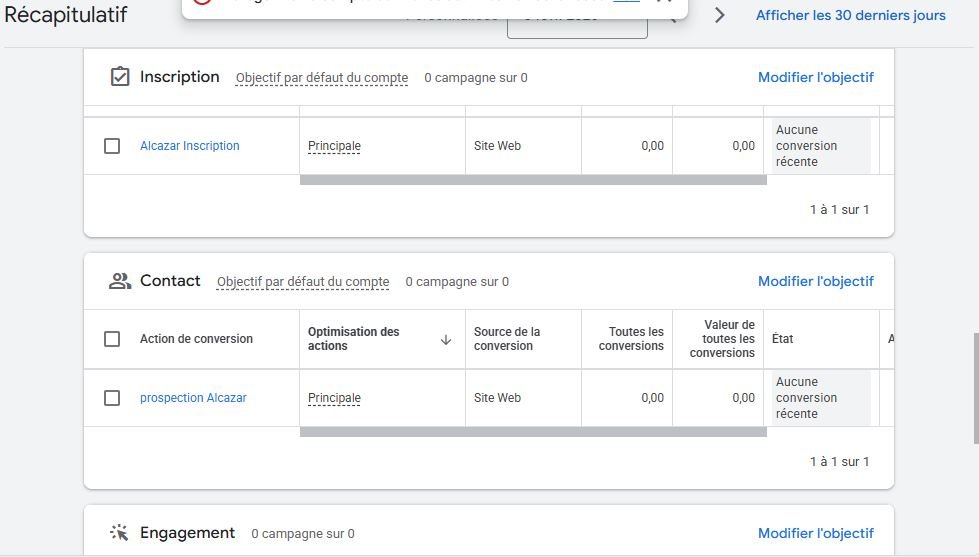Click Modifier l'objectif for Engagement
979x557 pixels.
point(815,533)
